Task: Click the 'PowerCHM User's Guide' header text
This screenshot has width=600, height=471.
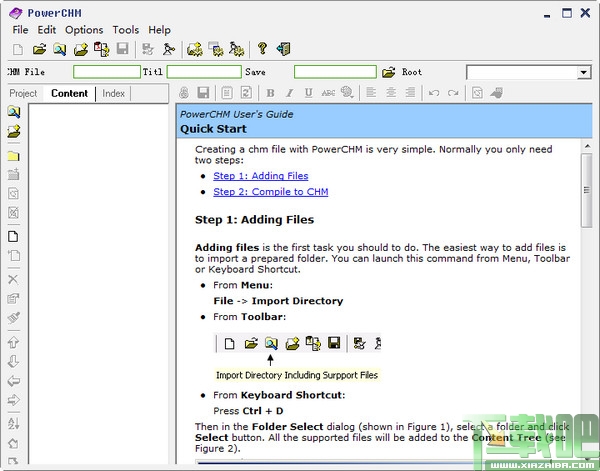Action: (236, 114)
